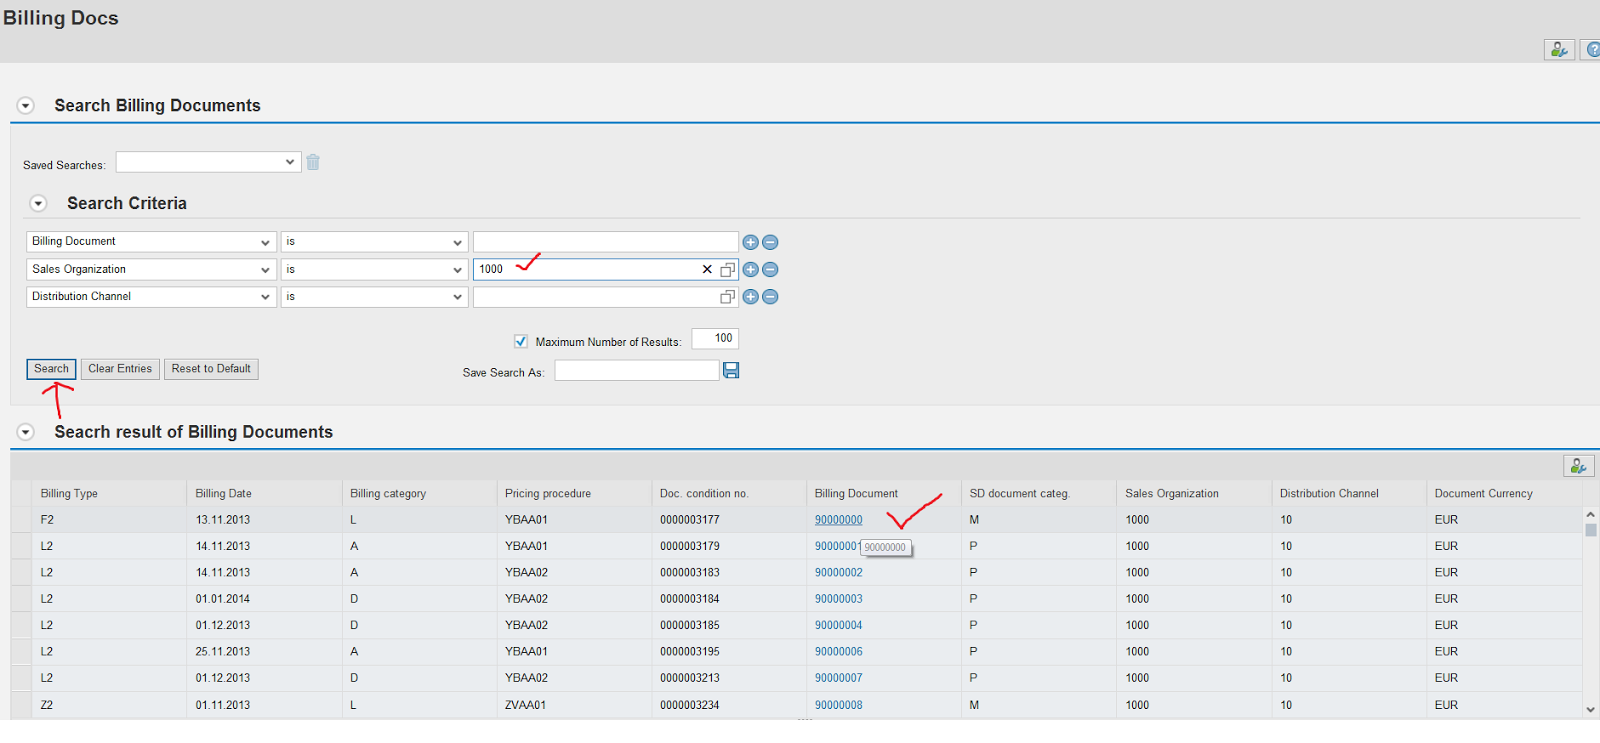Screen dimensions: 1600x743
Task: Remove the Sales Organization criterion row
Action: tap(770, 270)
